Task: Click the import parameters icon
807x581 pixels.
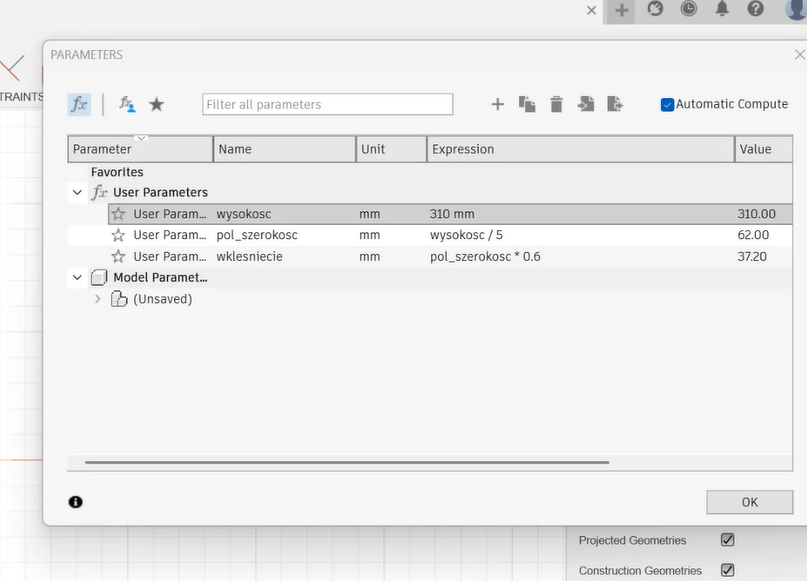Action: click(586, 104)
